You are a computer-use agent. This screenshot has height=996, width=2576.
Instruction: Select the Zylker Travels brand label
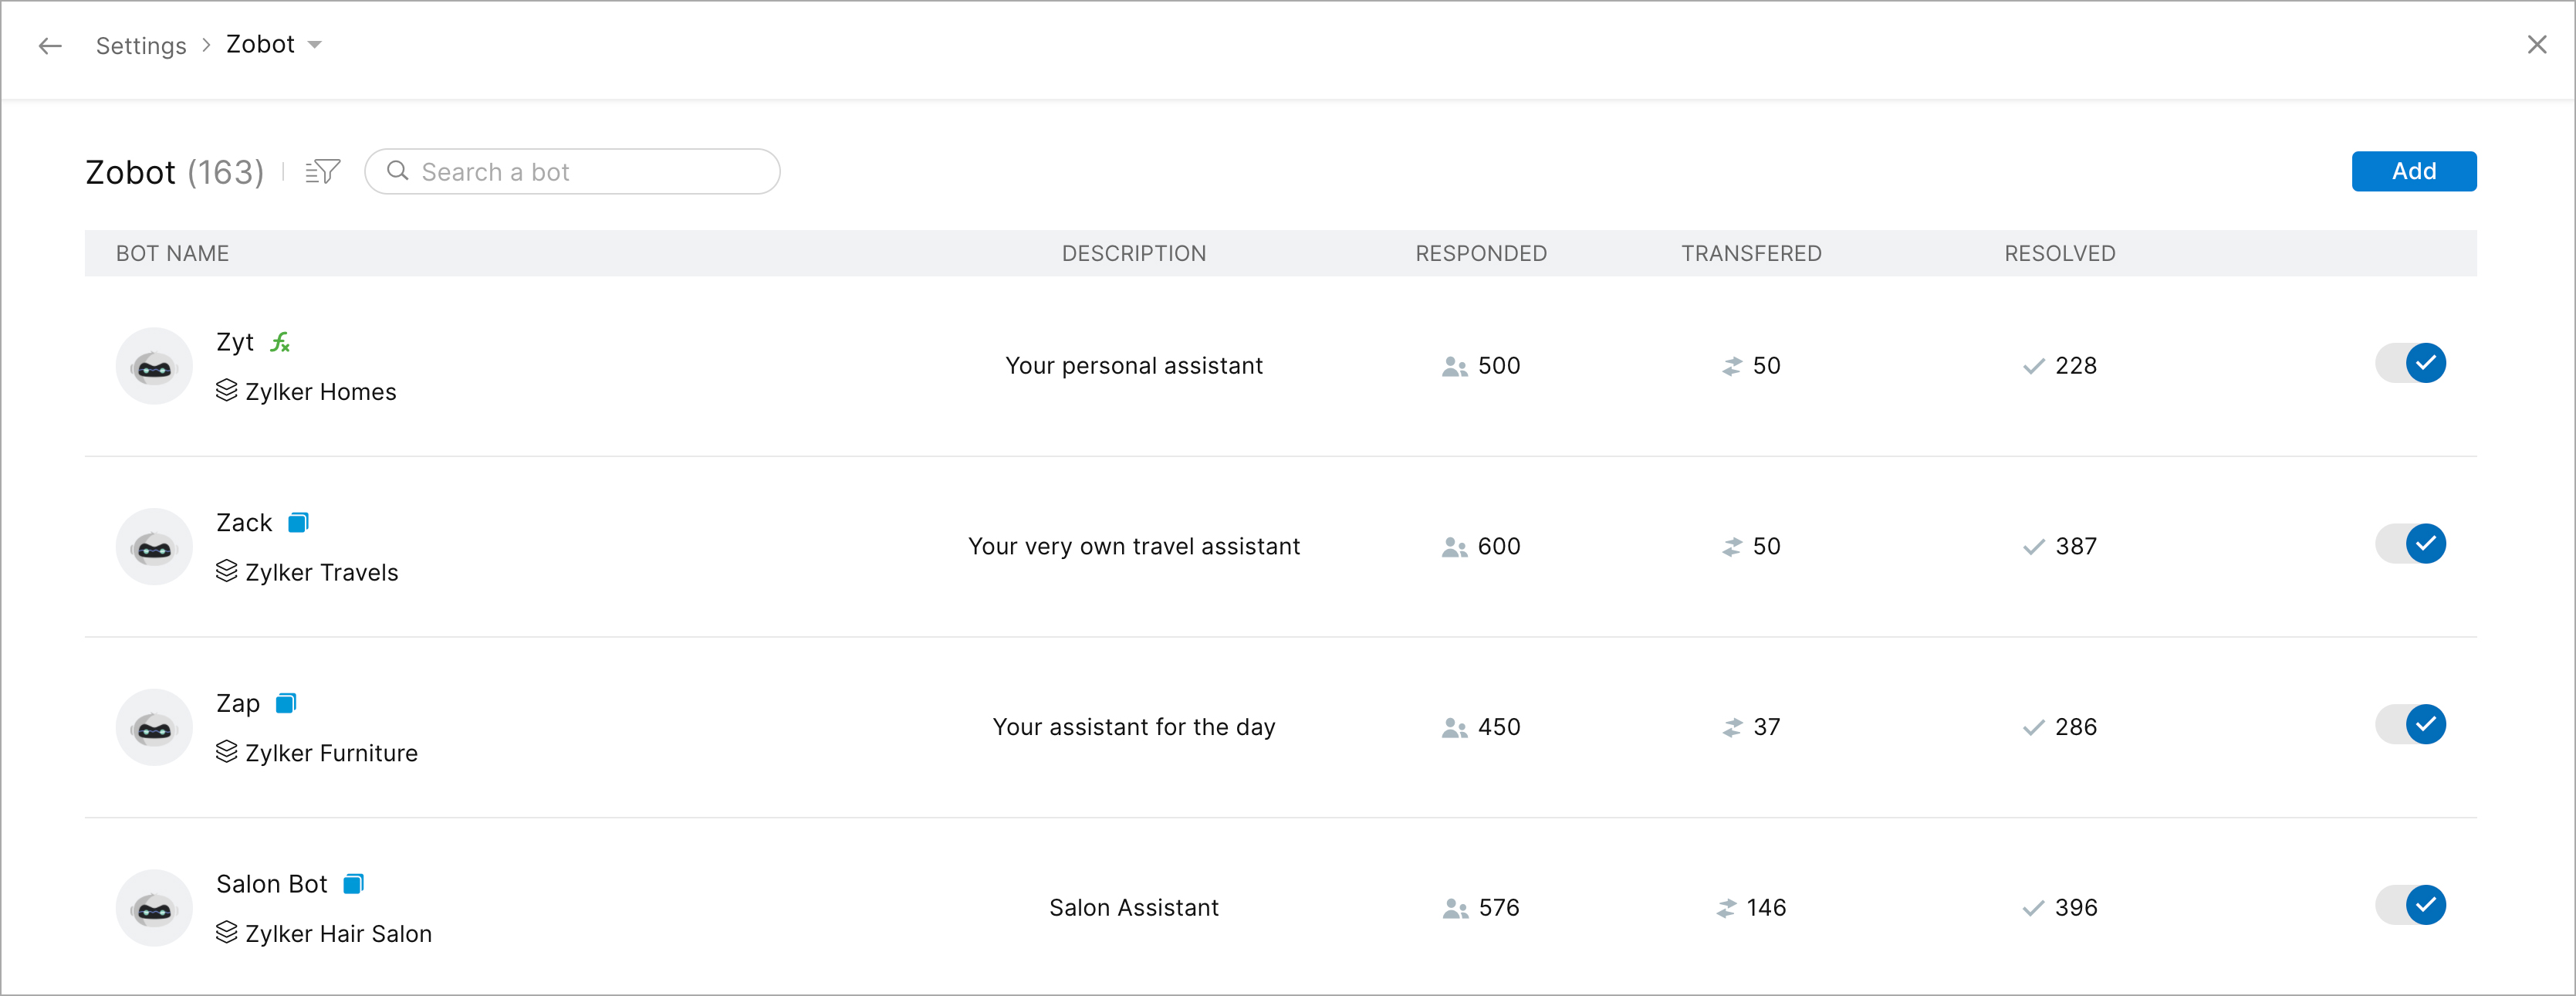click(322, 573)
